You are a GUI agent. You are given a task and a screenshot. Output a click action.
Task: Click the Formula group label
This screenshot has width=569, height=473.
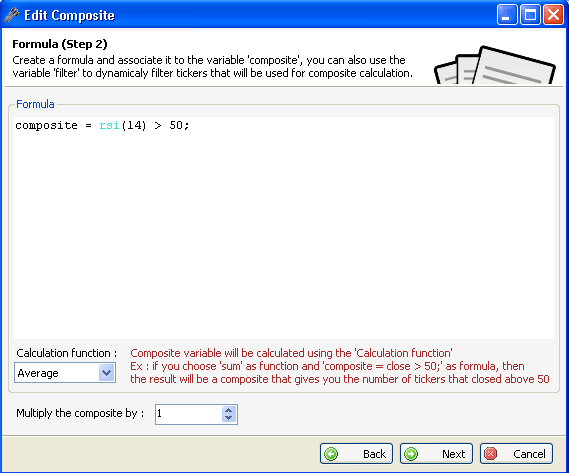coord(35,104)
